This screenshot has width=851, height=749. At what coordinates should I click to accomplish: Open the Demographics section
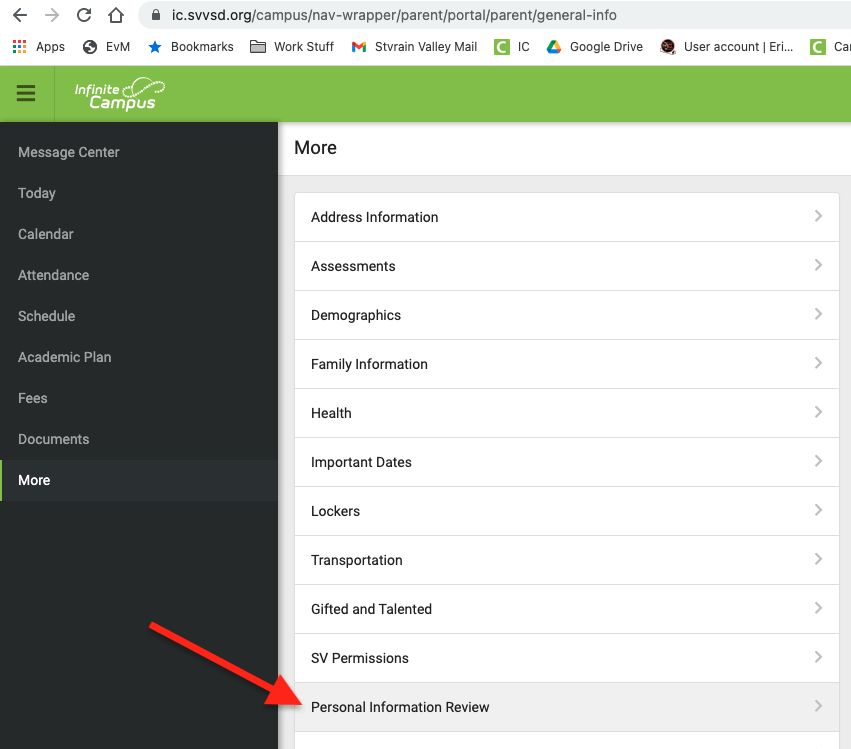coord(356,315)
